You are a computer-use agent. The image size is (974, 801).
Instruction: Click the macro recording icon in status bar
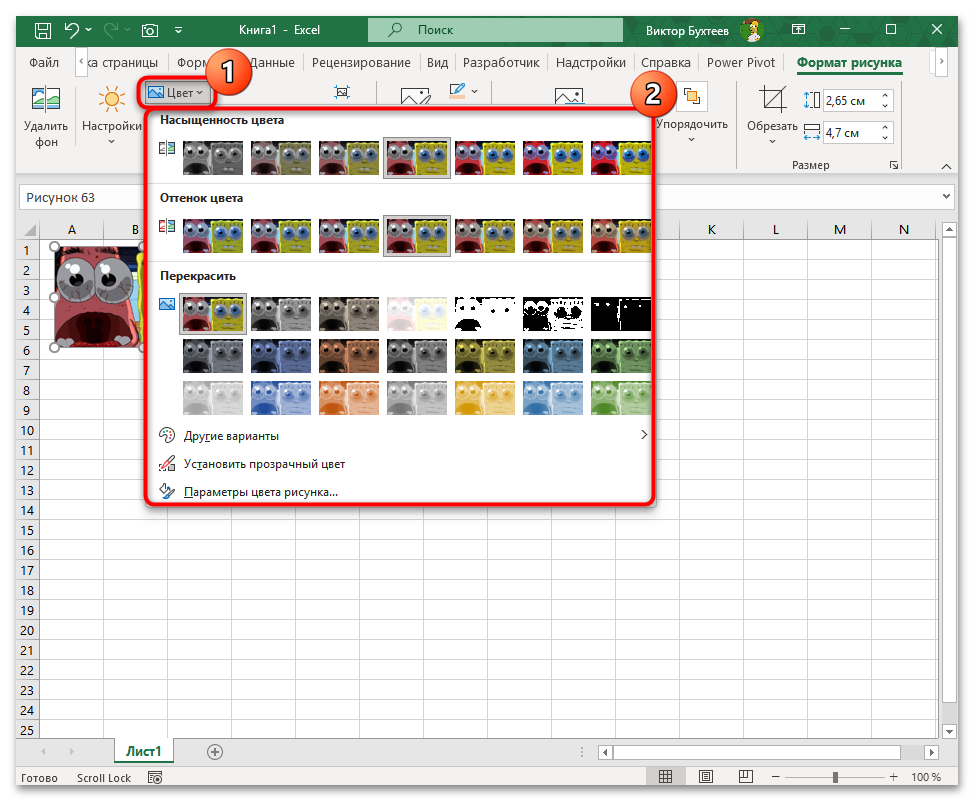click(x=155, y=777)
